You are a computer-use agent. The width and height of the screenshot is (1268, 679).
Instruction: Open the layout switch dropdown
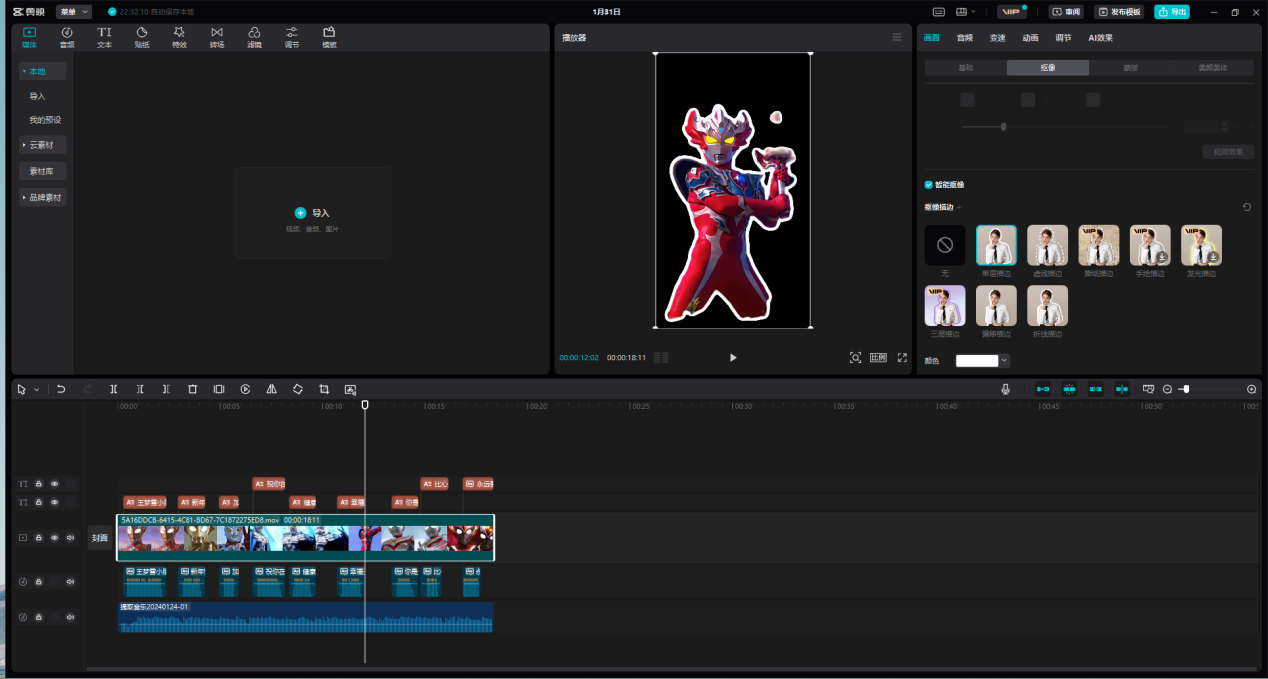click(x=966, y=12)
